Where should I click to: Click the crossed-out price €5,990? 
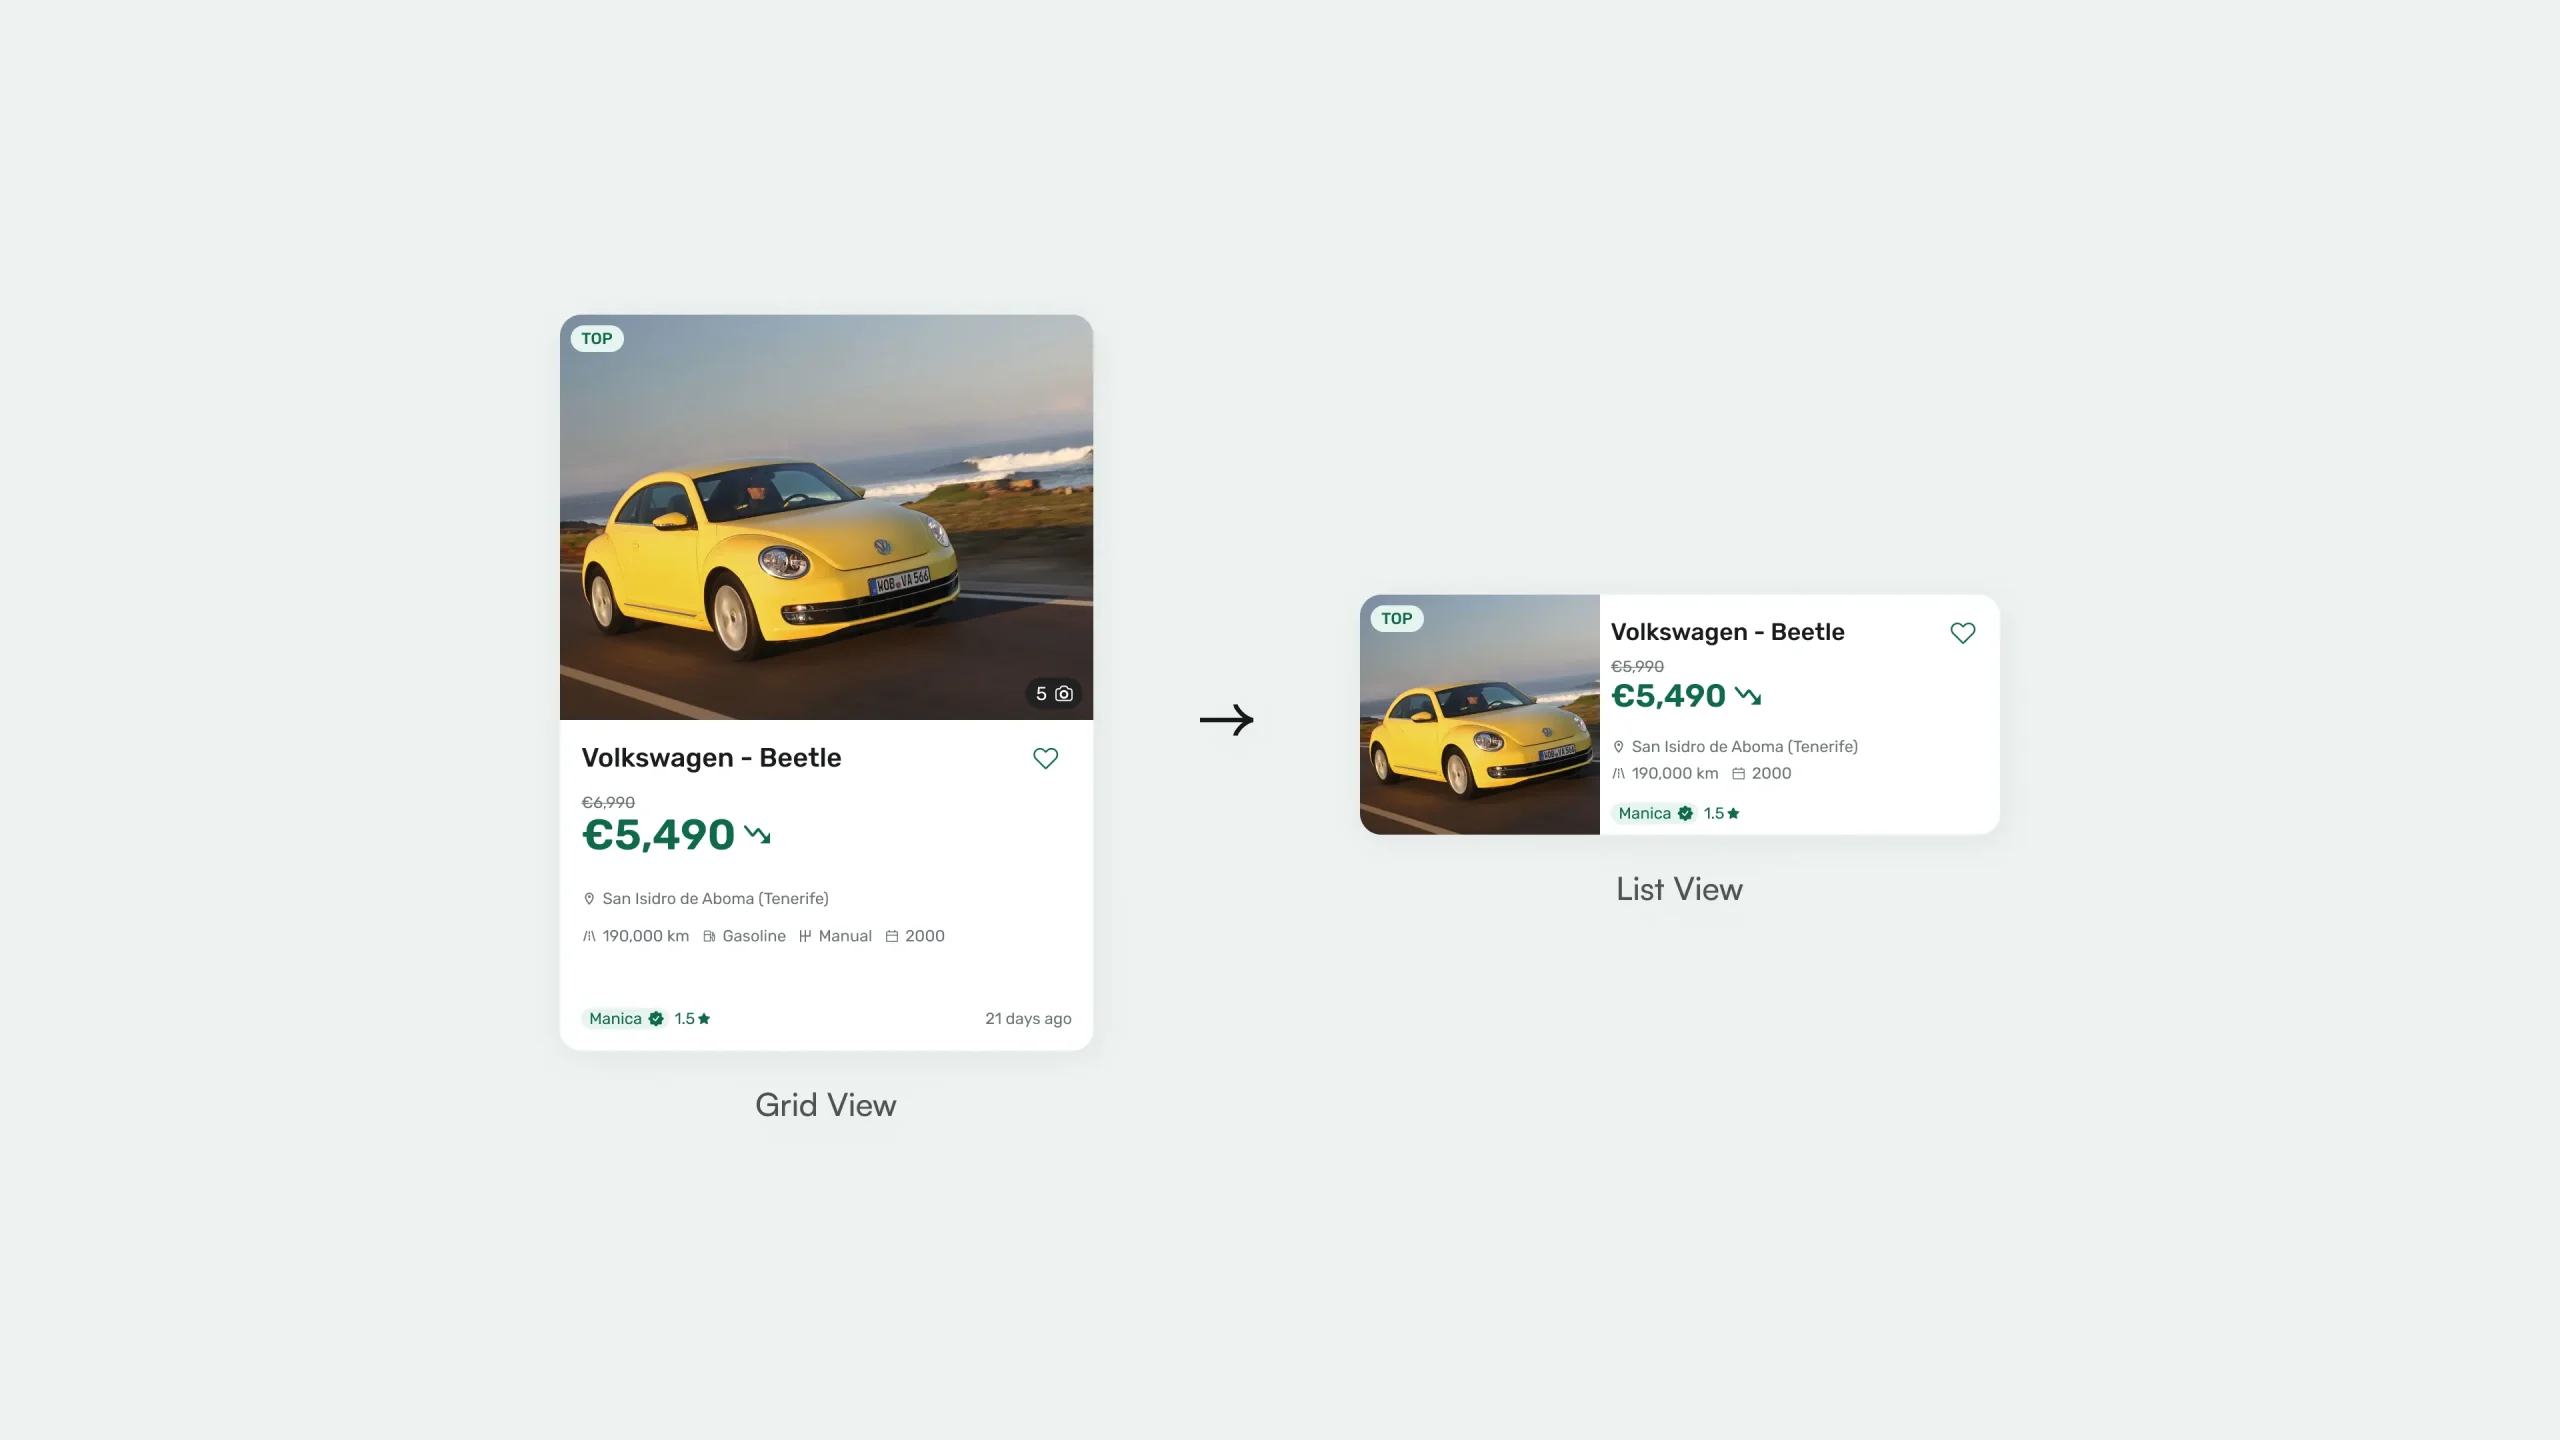(x=1637, y=667)
